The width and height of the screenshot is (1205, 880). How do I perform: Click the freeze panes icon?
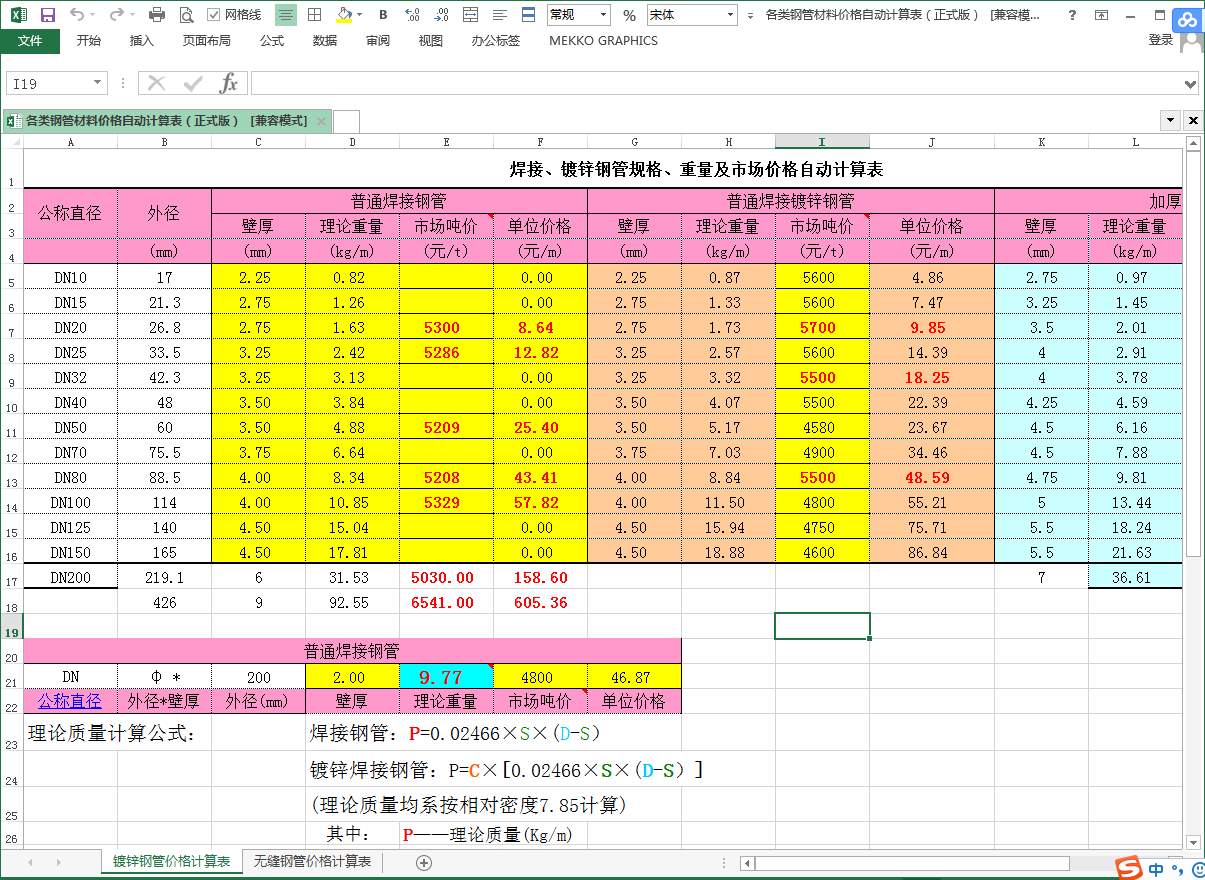click(x=529, y=15)
